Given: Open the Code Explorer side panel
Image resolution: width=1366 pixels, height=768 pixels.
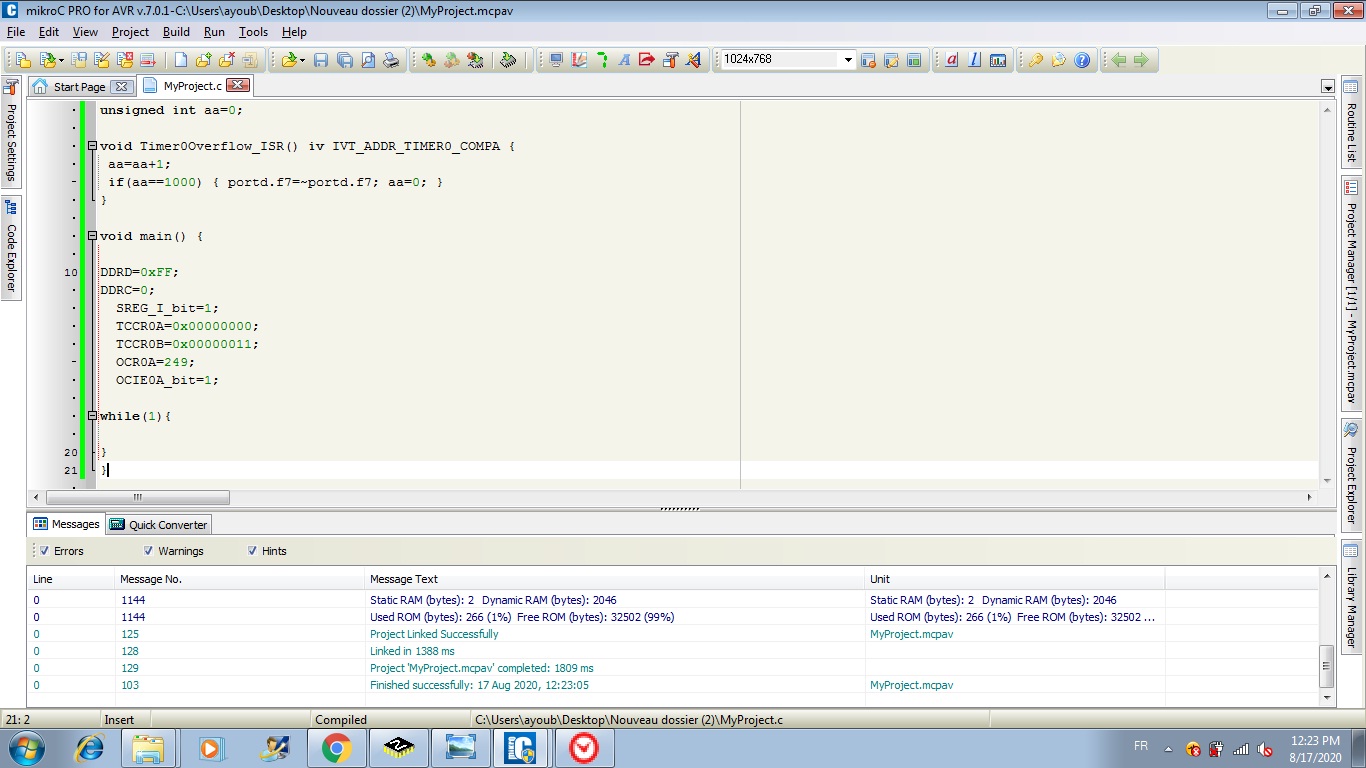Looking at the screenshot, I should tap(11, 247).
